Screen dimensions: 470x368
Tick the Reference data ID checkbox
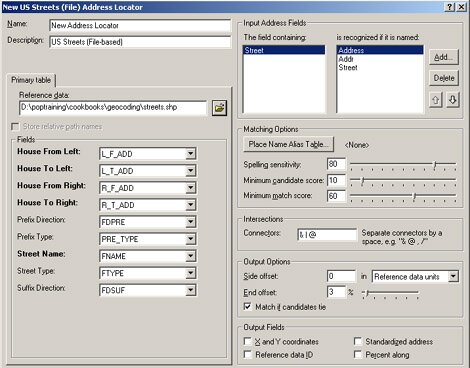(x=248, y=354)
